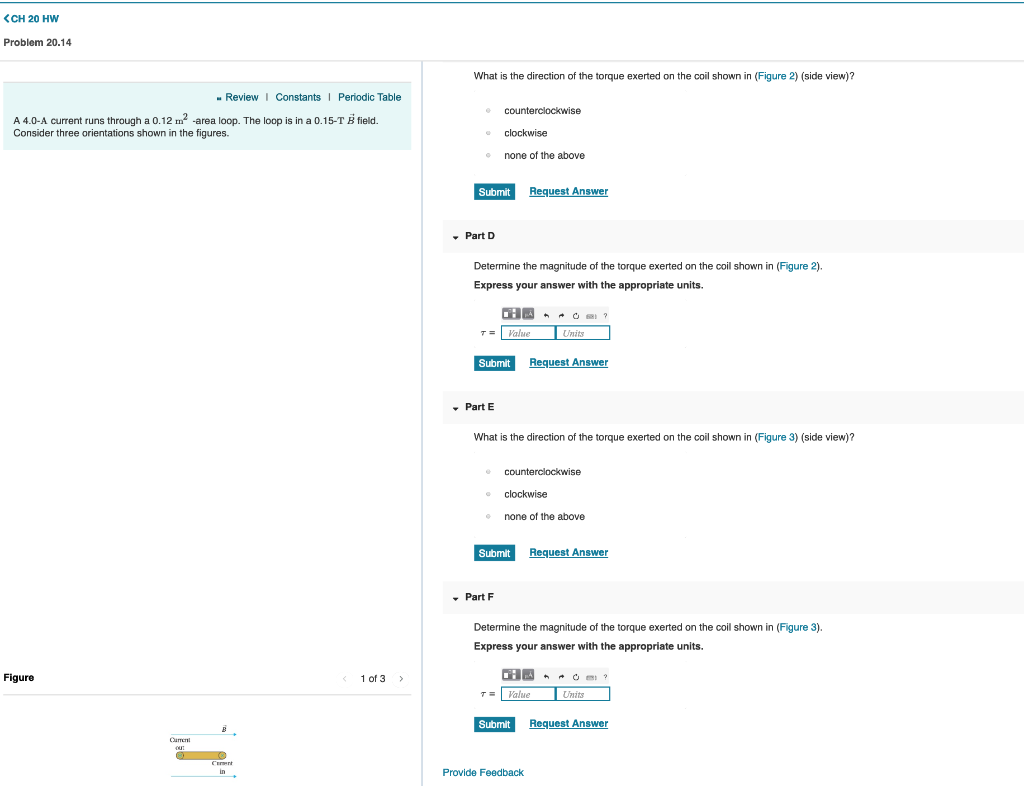The image size is (1024, 786).
Task: Show keyboard shortcuts for Part F
Action: tap(591, 677)
